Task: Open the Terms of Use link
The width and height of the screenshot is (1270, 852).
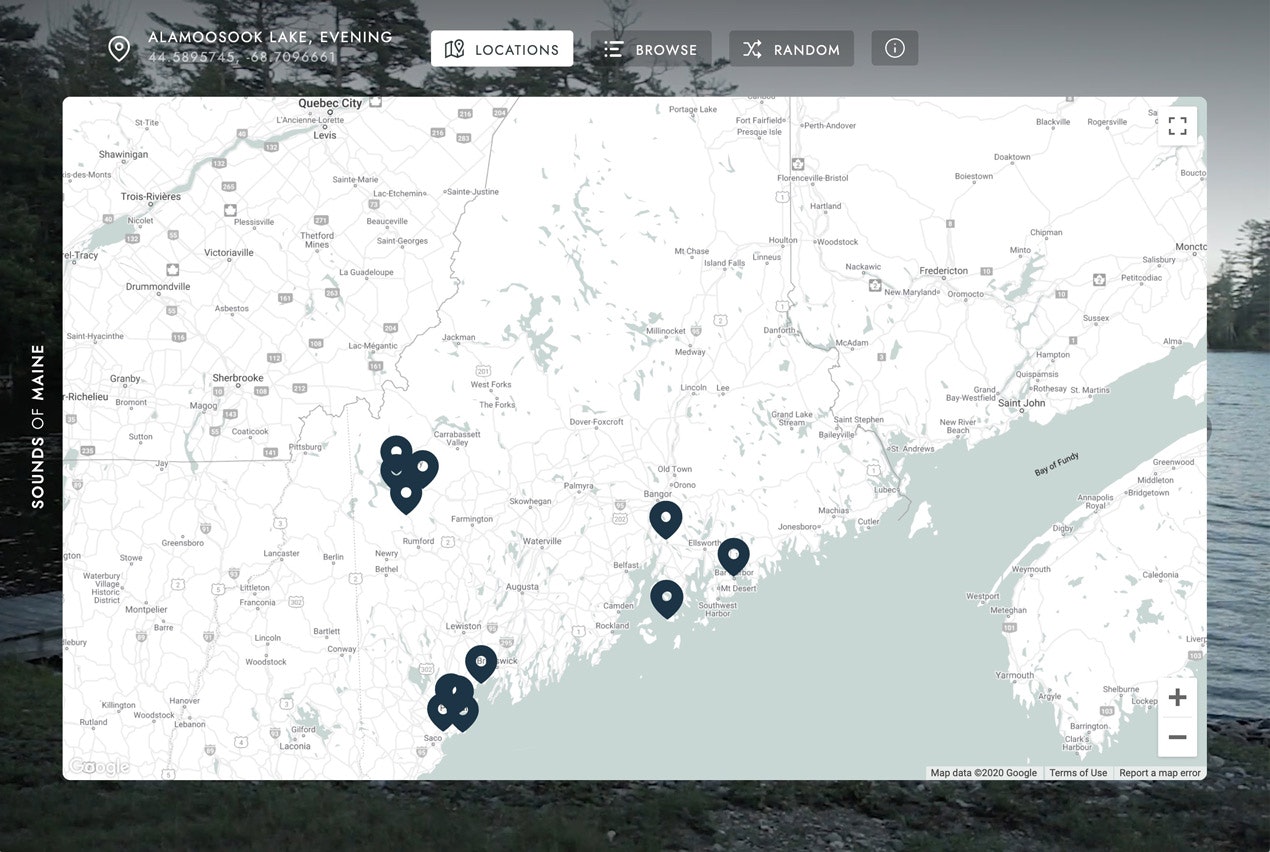Action: coord(1078,773)
